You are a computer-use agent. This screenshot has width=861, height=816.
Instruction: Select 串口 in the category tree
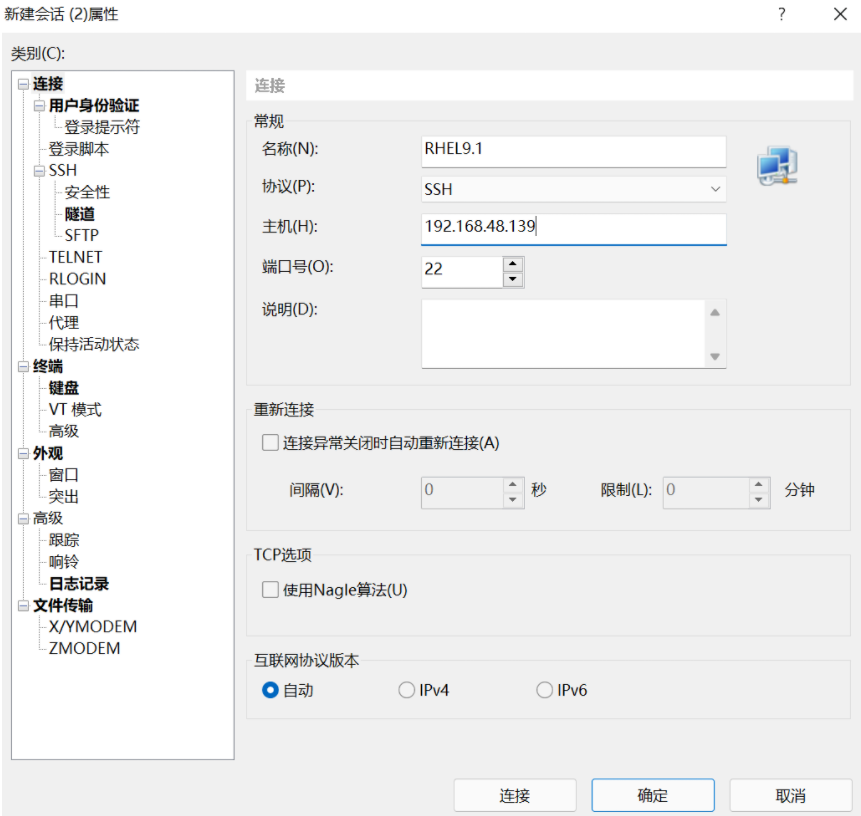point(64,301)
